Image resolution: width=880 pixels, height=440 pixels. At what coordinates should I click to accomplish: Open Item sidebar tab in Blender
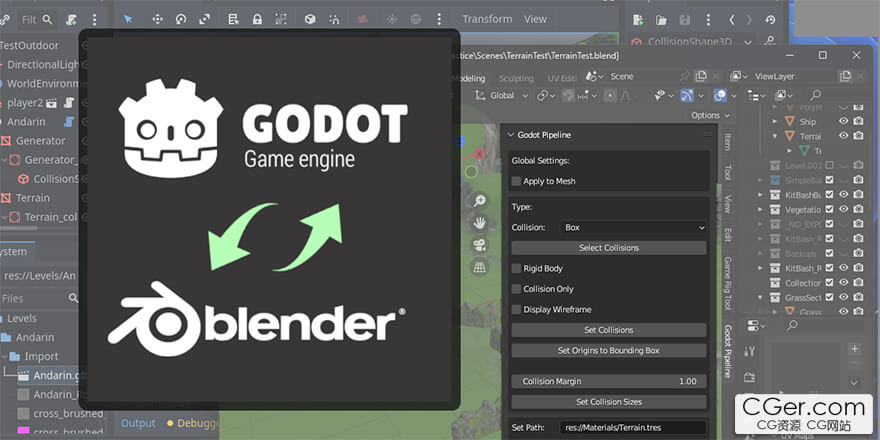coord(727,142)
